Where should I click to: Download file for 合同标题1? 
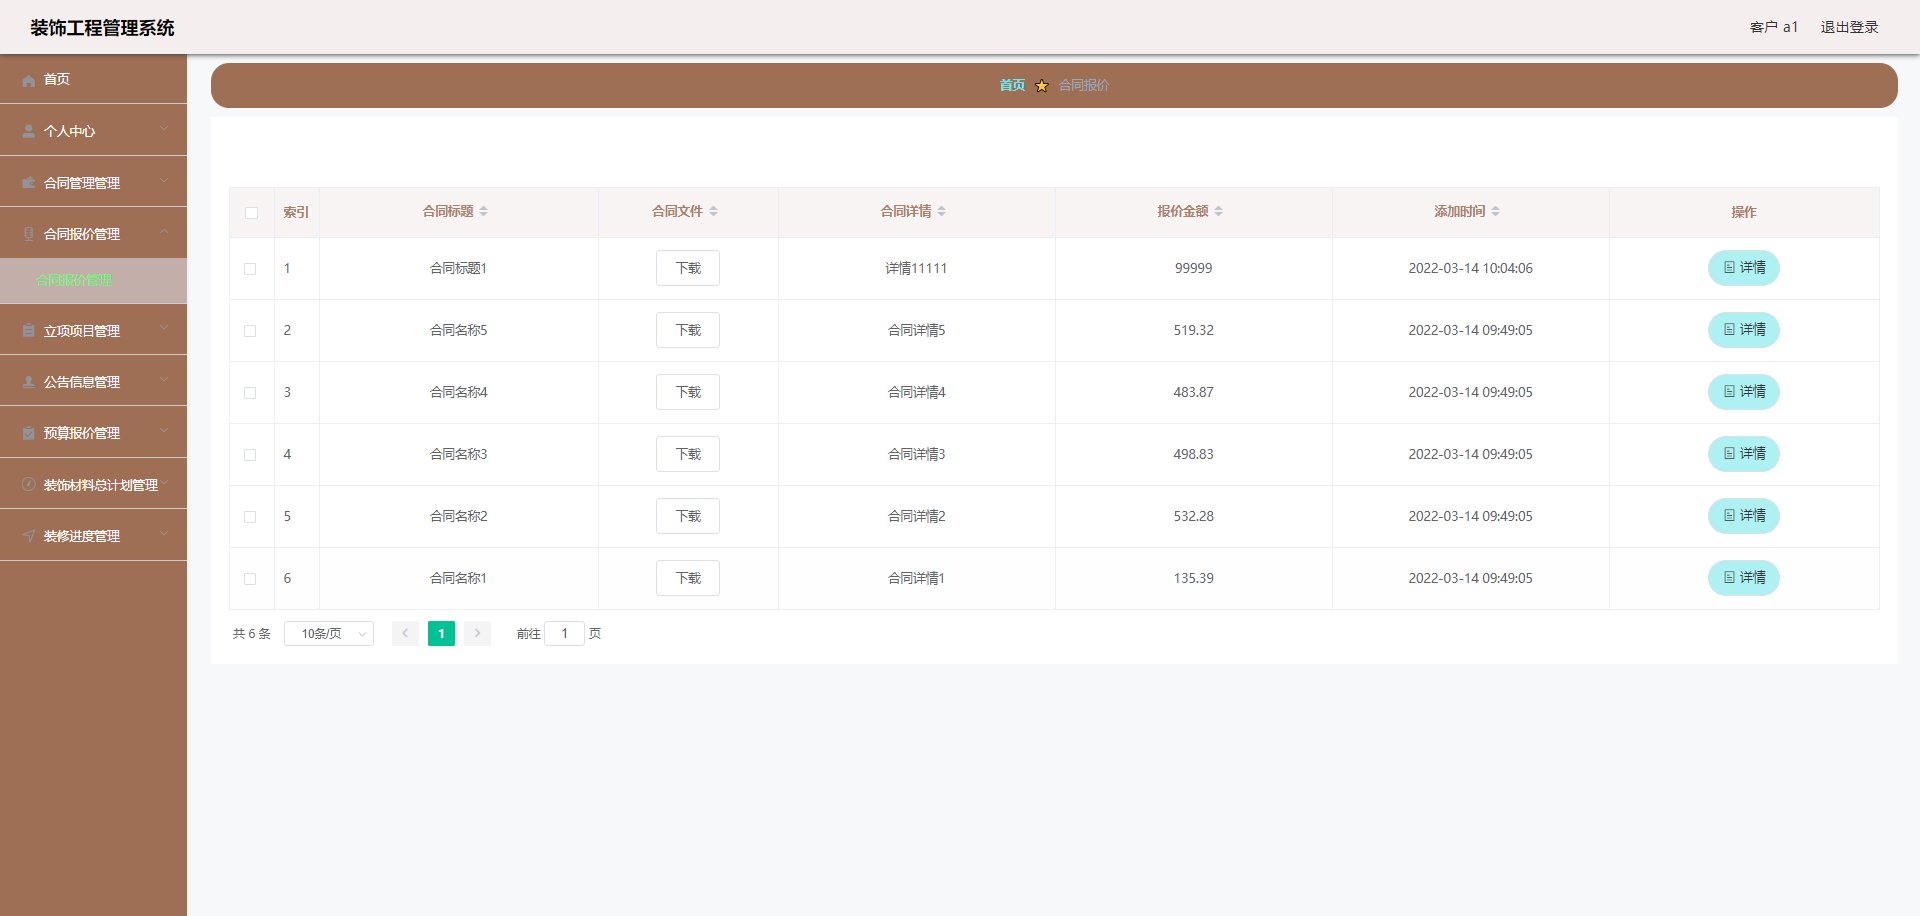pos(688,268)
